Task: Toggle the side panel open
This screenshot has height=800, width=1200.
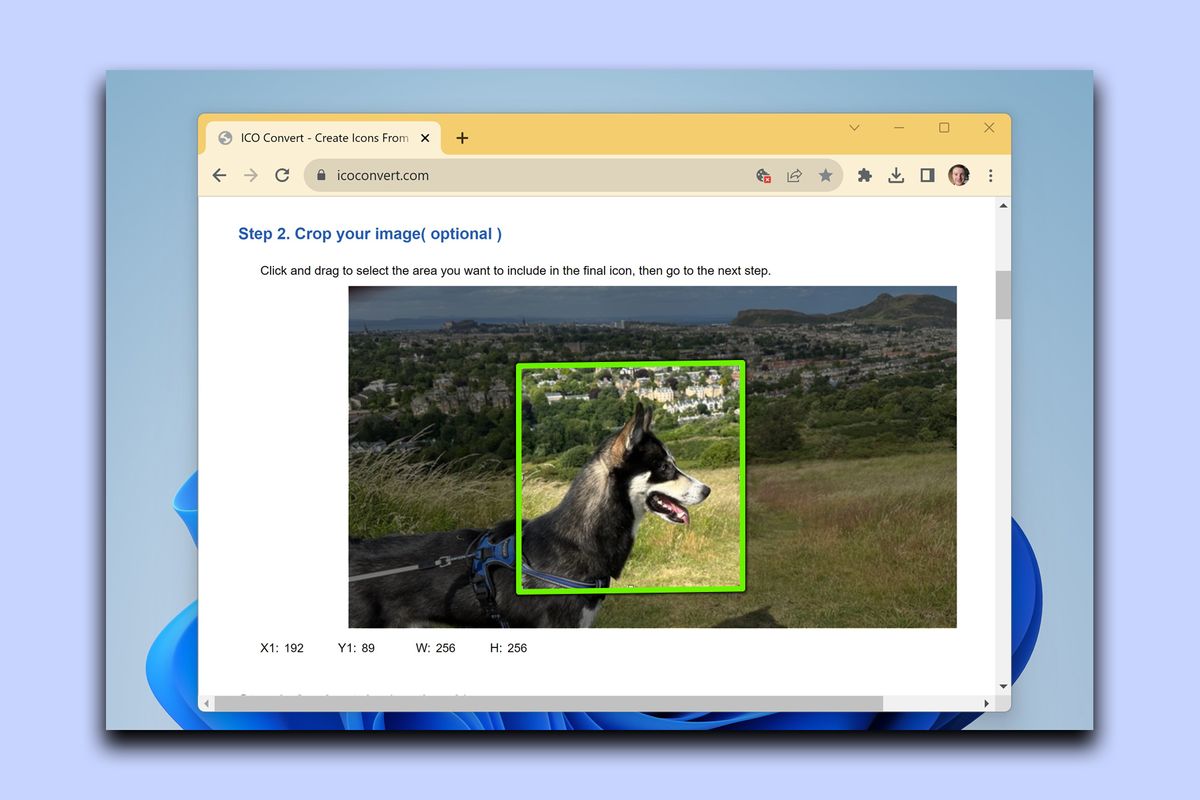Action: 927,175
